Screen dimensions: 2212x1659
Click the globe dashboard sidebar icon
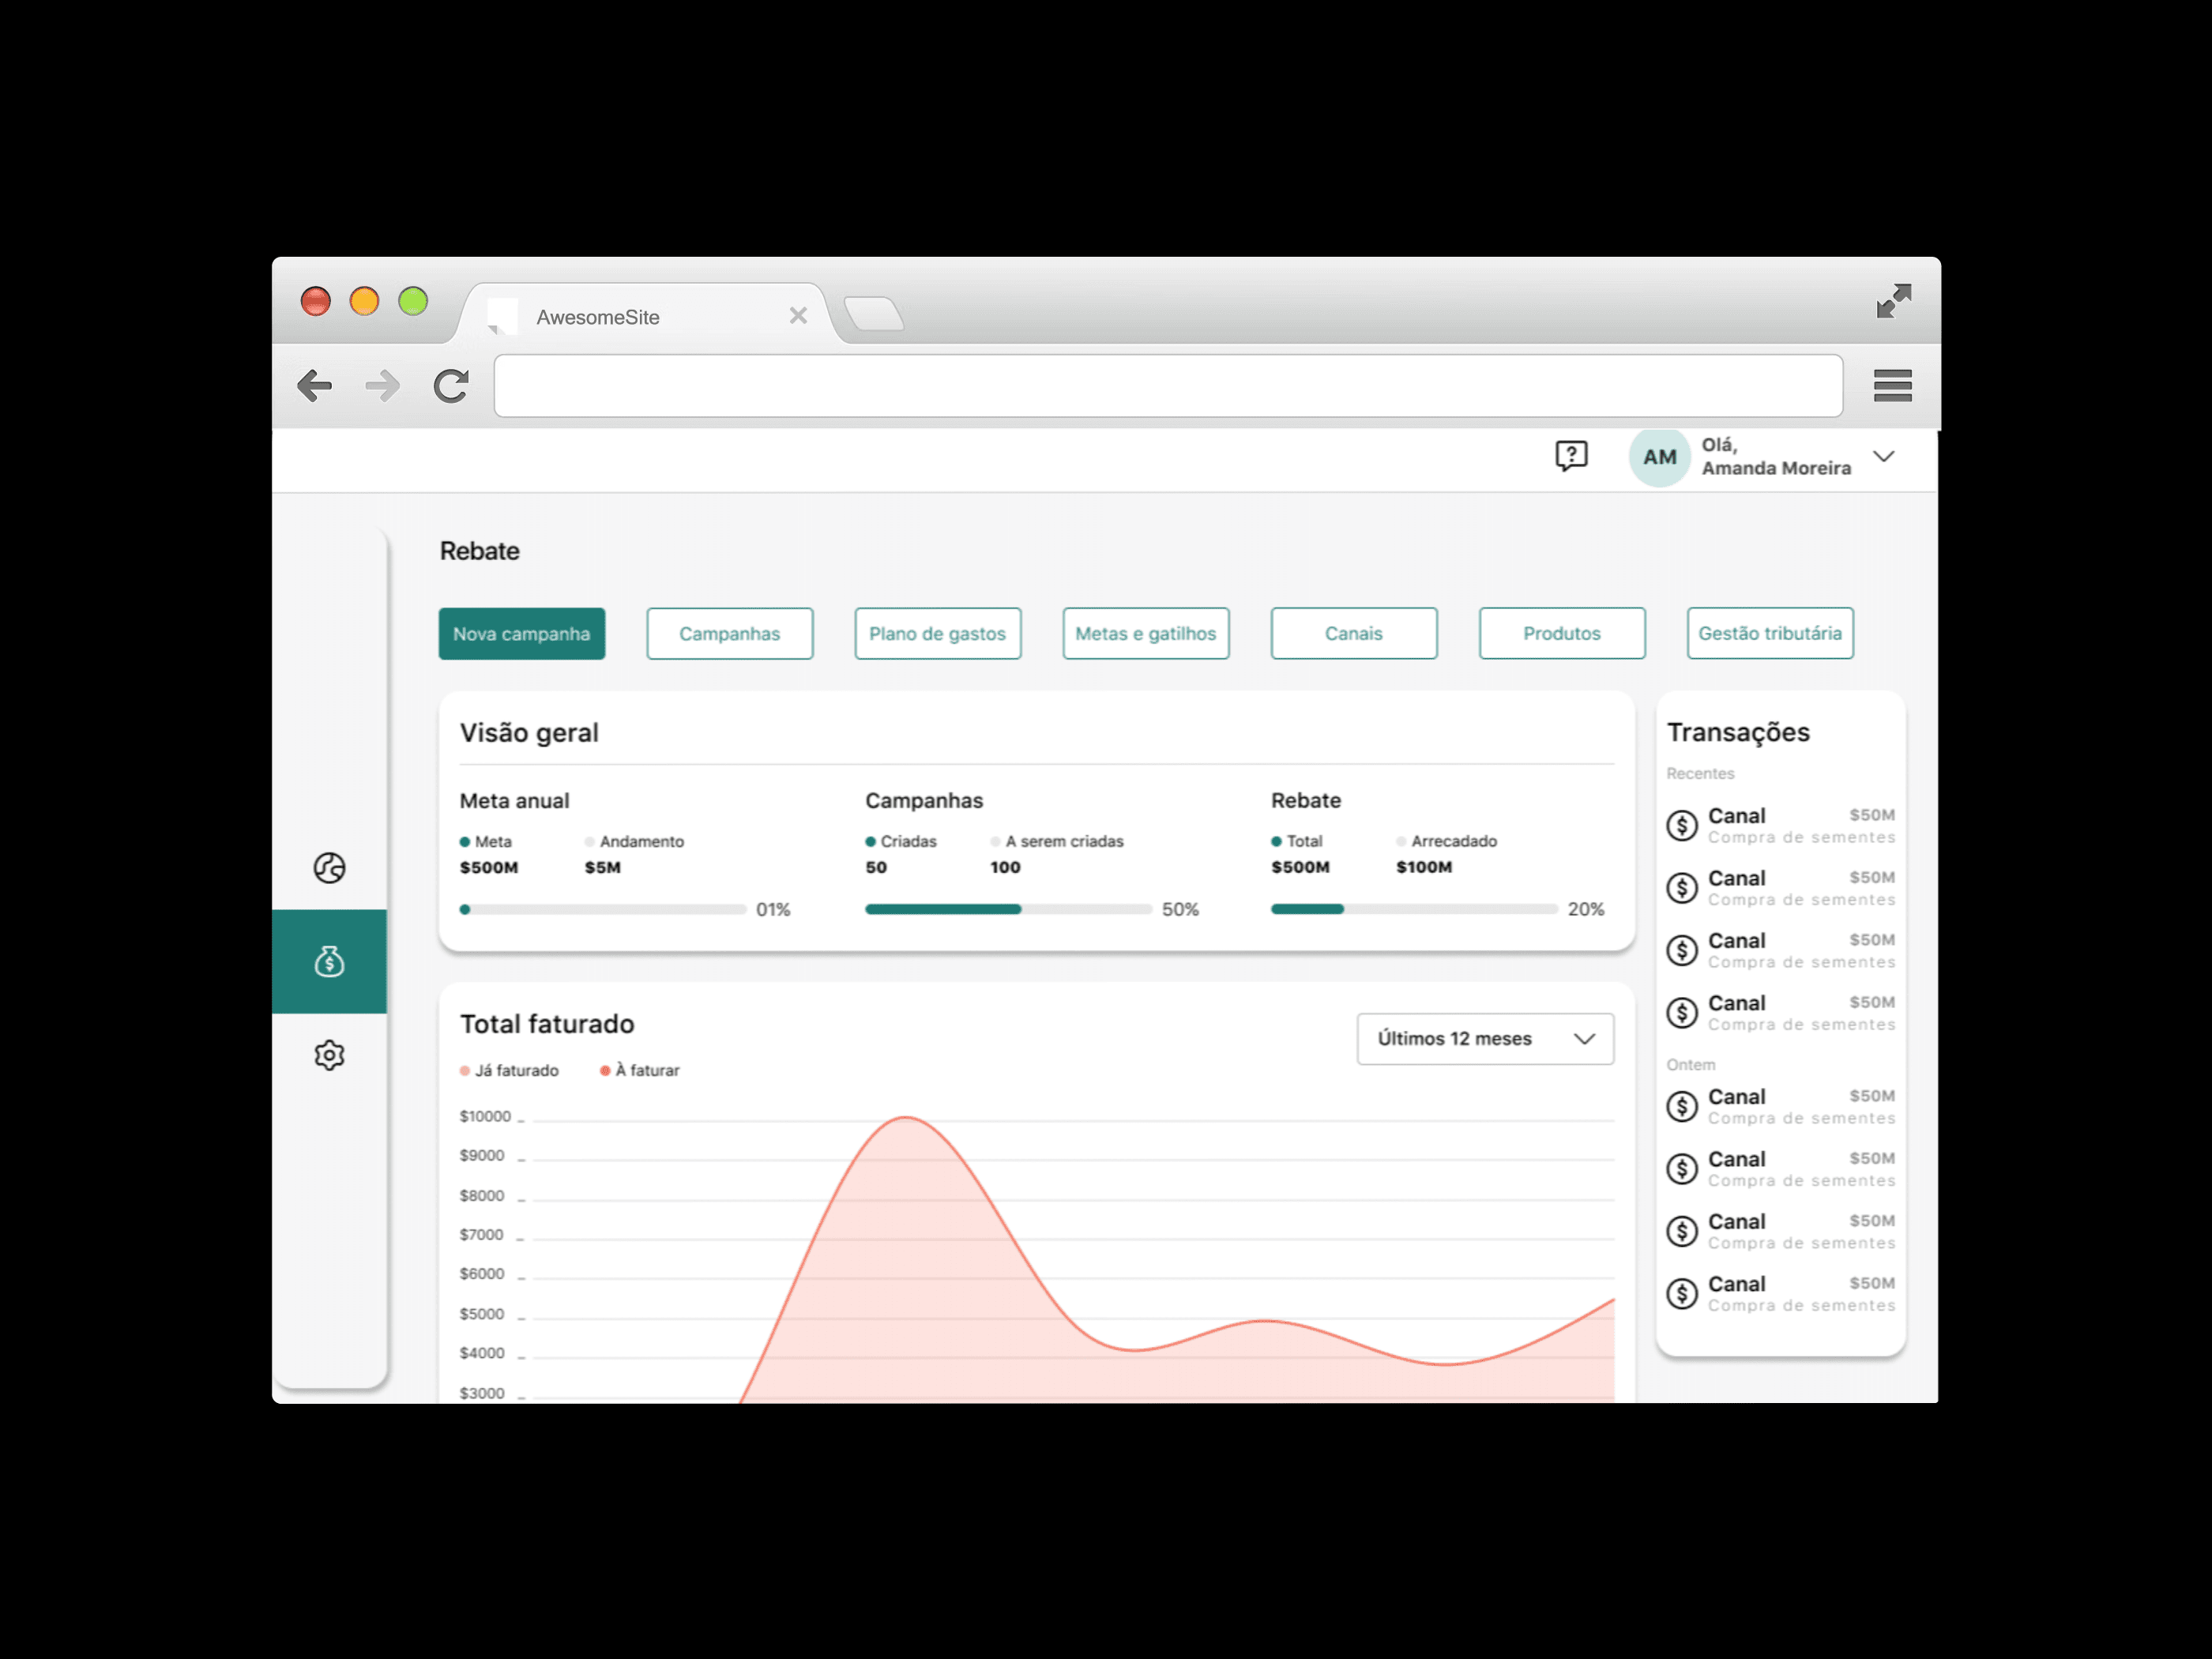point(329,868)
